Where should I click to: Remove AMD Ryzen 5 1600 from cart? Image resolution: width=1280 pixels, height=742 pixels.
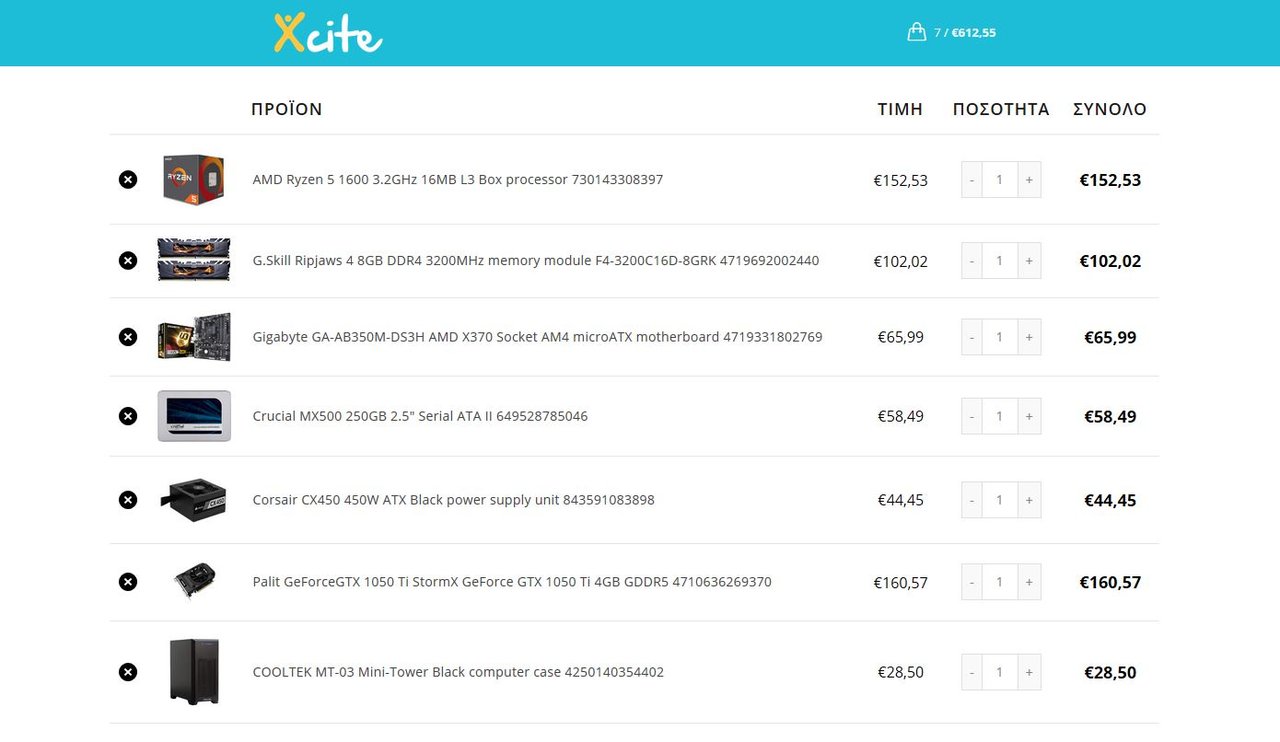(128, 180)
